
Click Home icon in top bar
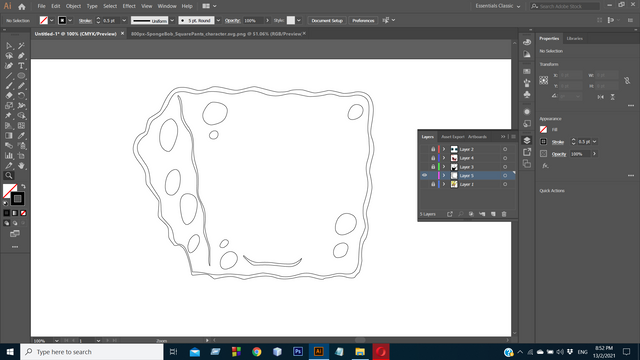click(x=22, y=7)
